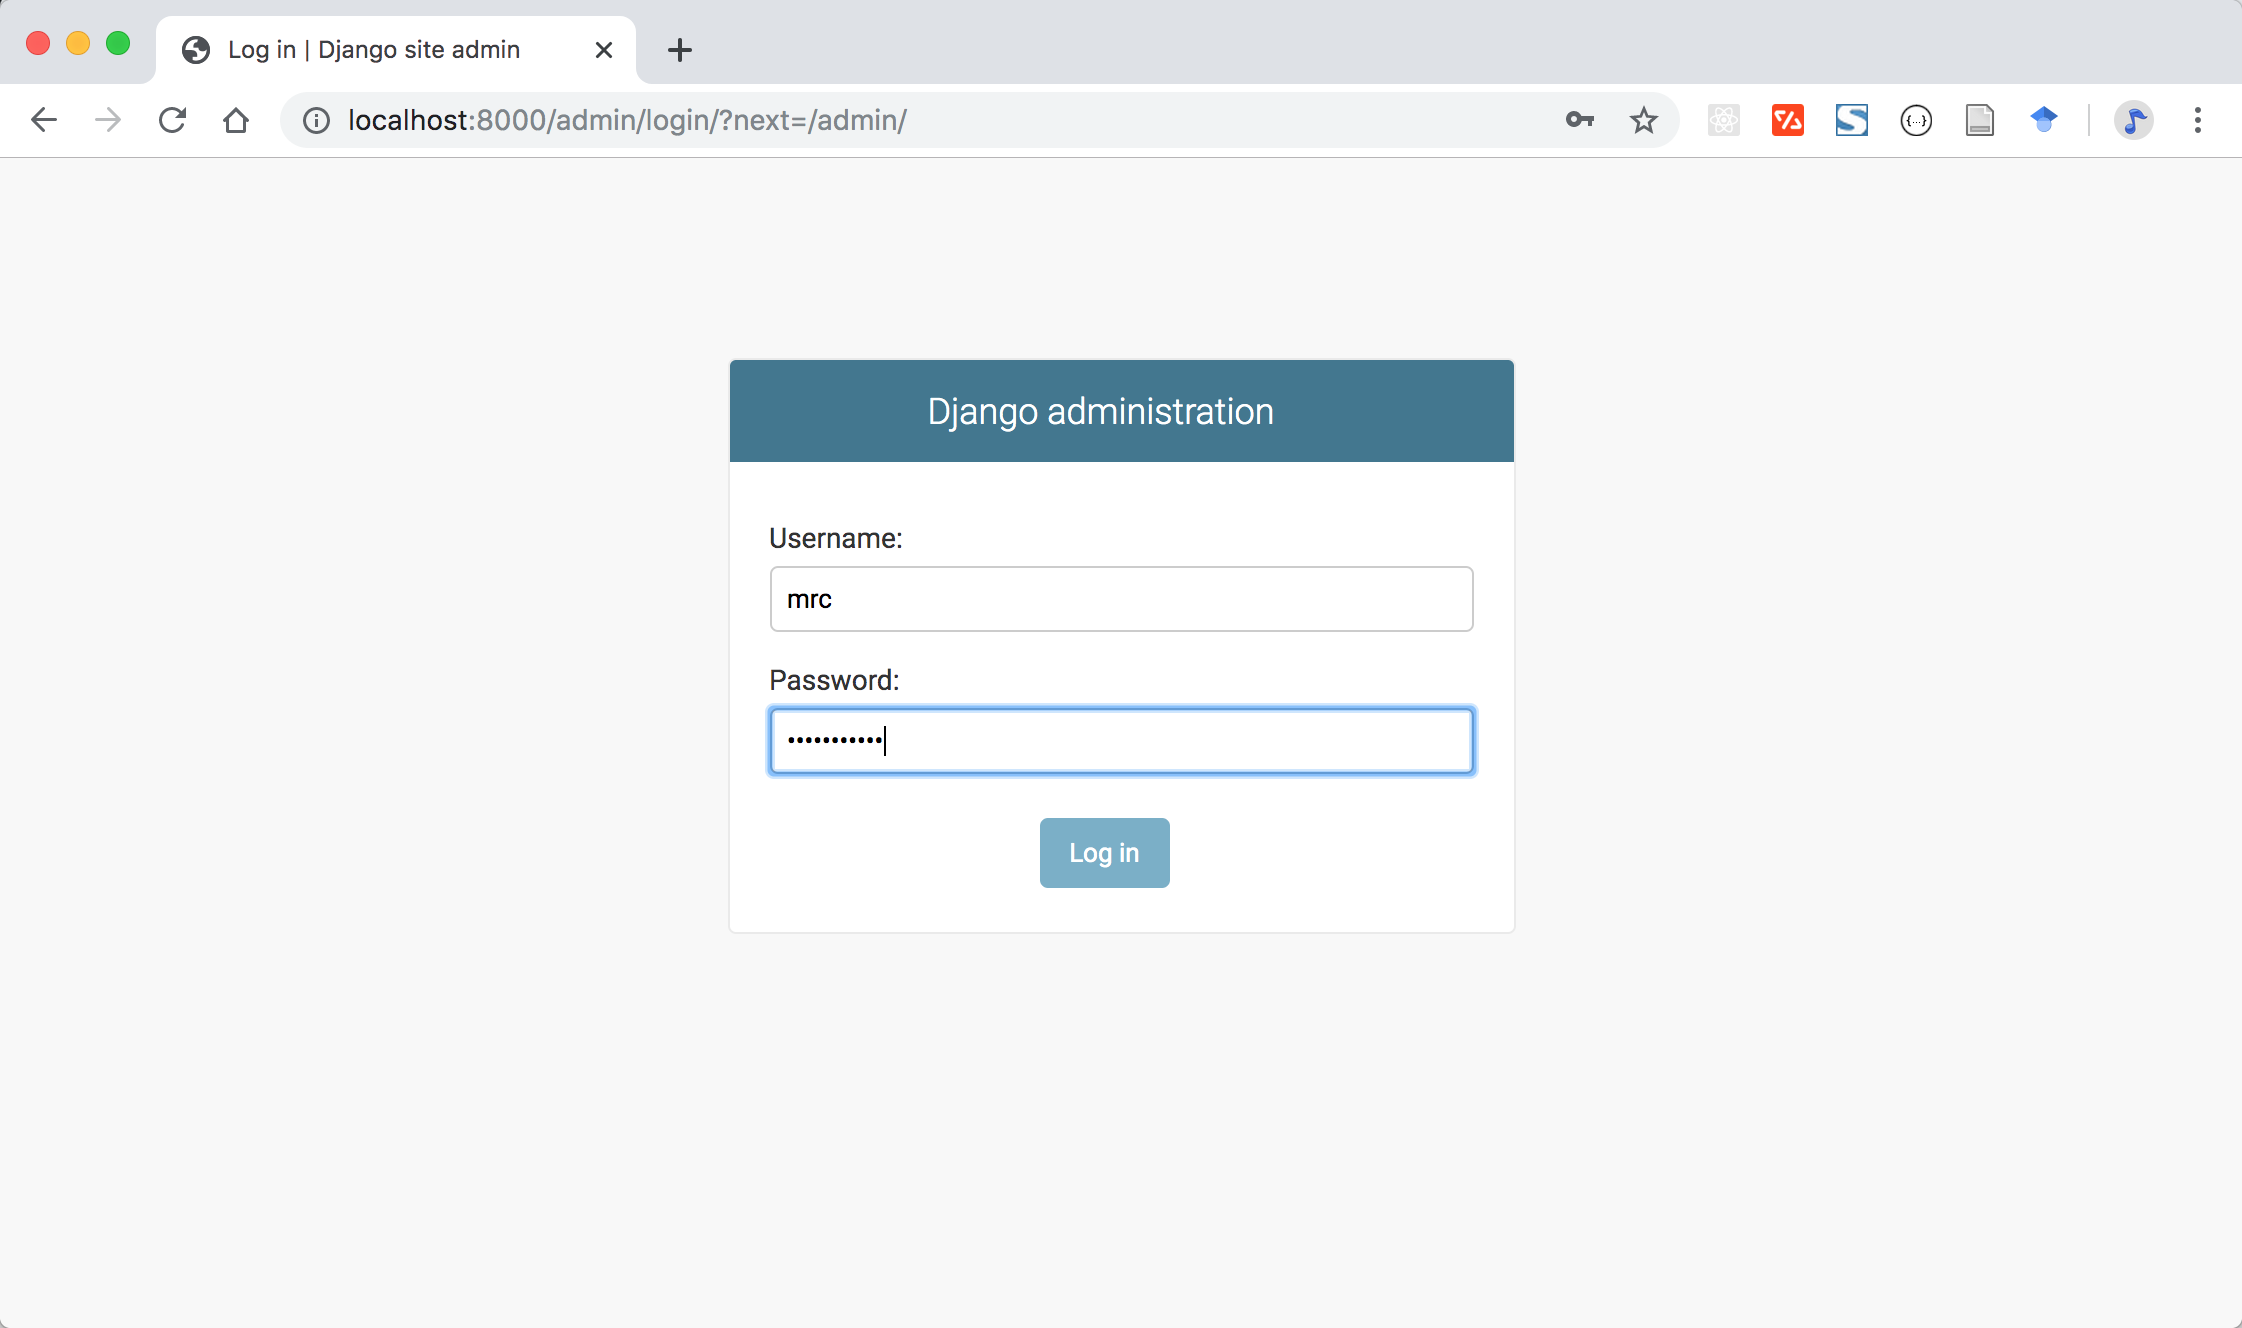
Task: Bookmark this page with the star icon
Action: click(x=1643, y=120)
